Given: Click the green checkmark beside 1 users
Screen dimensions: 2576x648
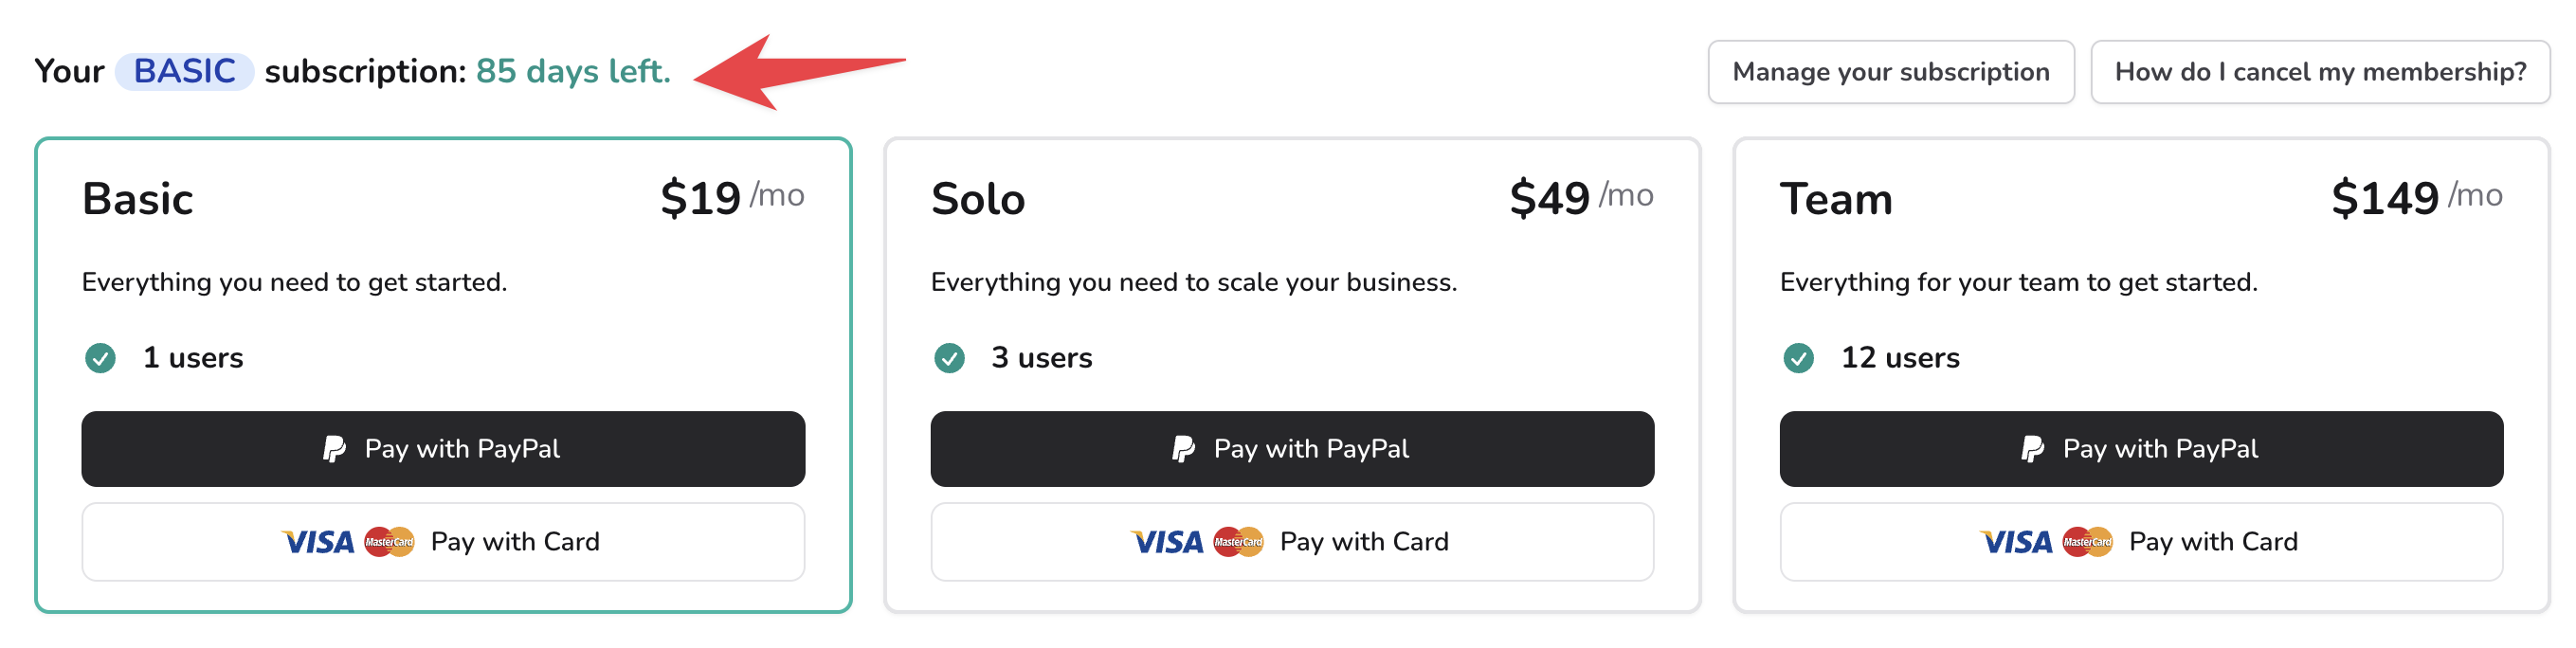Looking at the screenshot, I should click(x=100, y=358).
